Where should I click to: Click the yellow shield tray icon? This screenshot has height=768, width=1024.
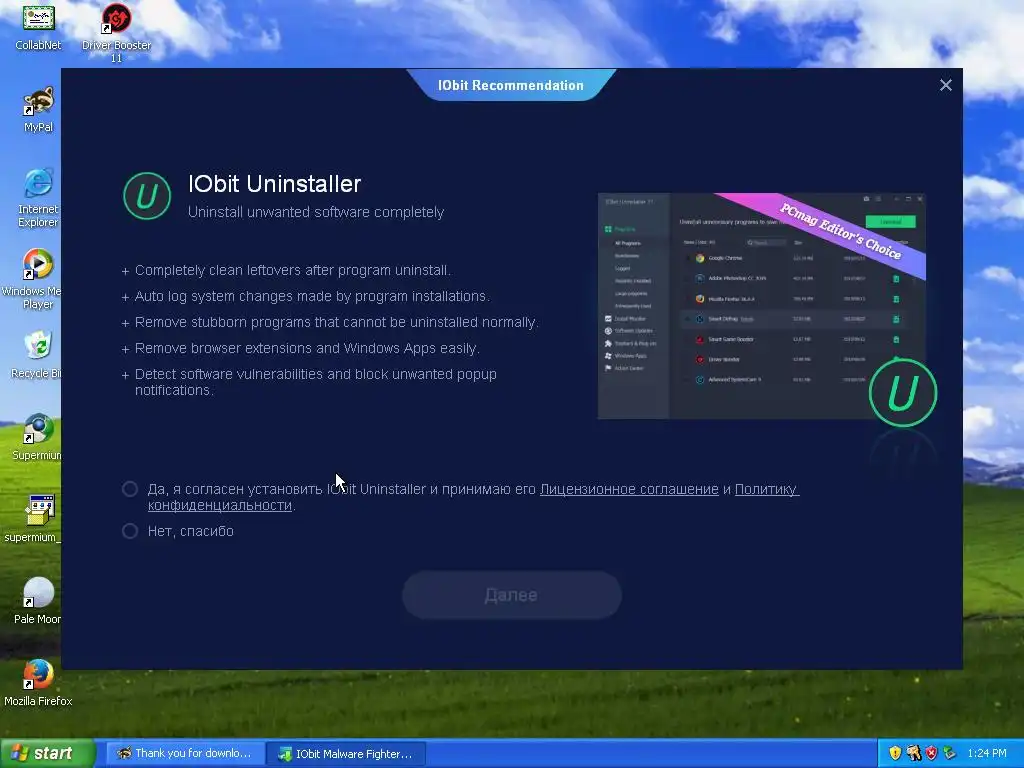[x=895, y=753]
